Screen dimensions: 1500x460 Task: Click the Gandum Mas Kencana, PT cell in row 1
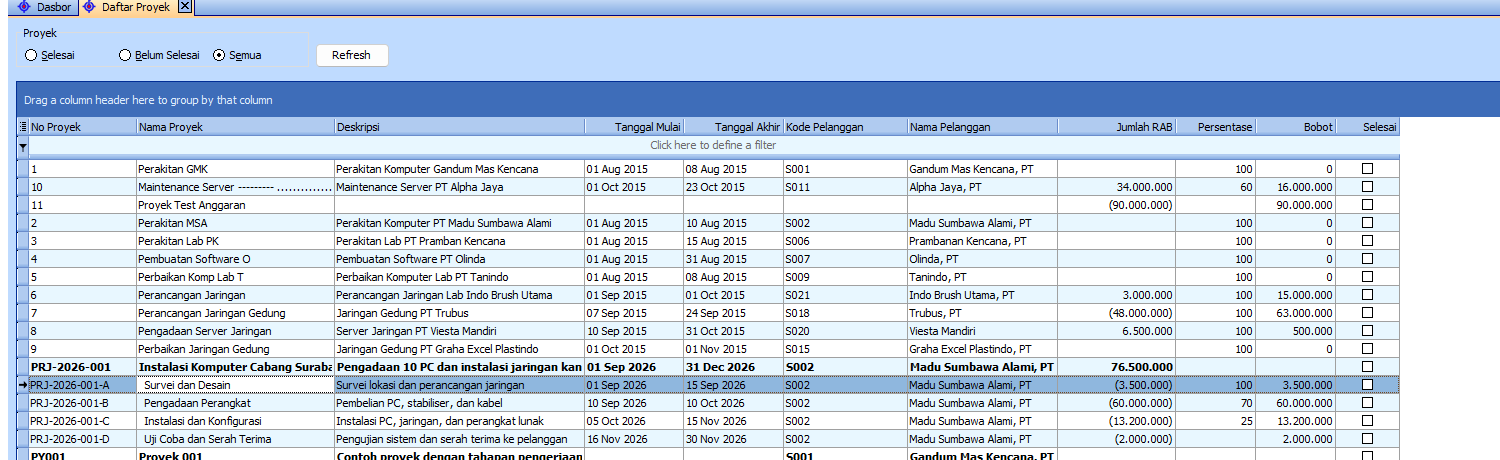tap(982, 169)
